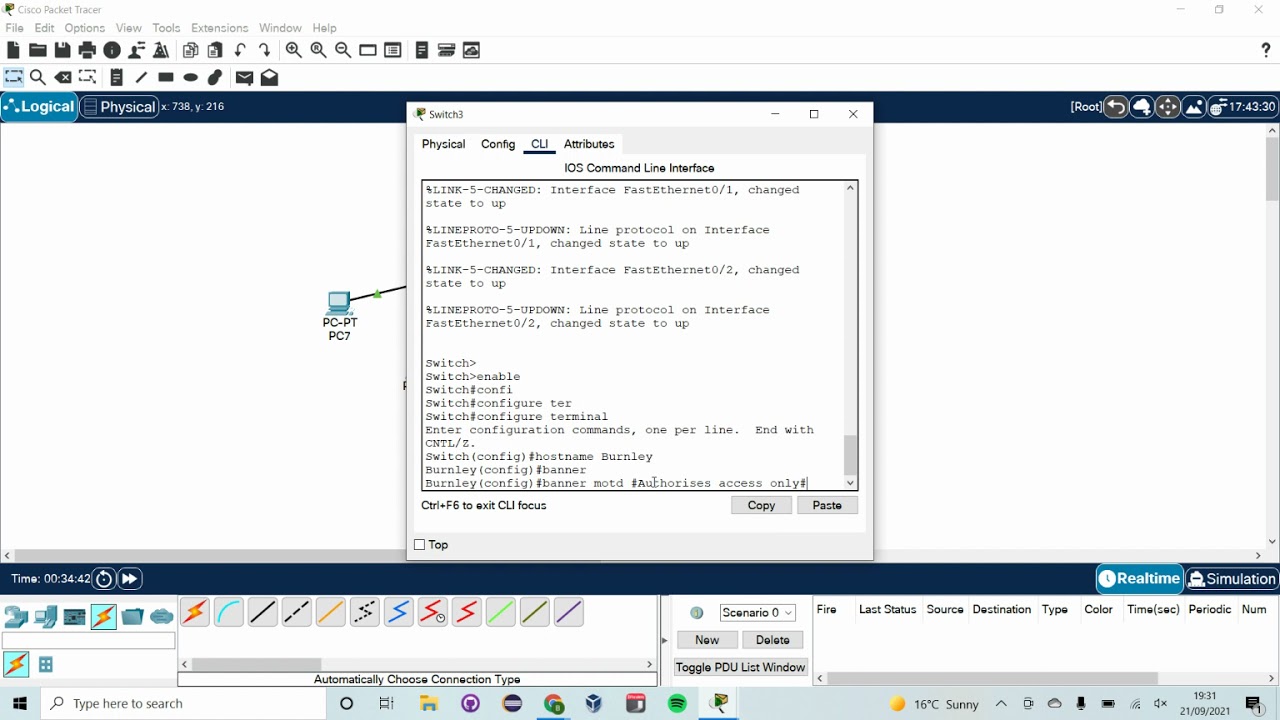The image size is (1280, 720).
Task: Pick the Draw Rectangle tool
Action: point(166,77)
